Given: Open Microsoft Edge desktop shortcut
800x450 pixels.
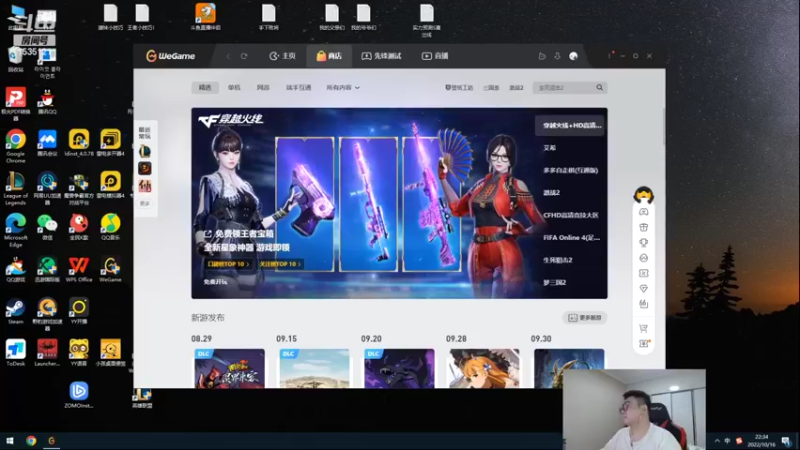Looking at the screenshot, I should click(x=16, y=230).
